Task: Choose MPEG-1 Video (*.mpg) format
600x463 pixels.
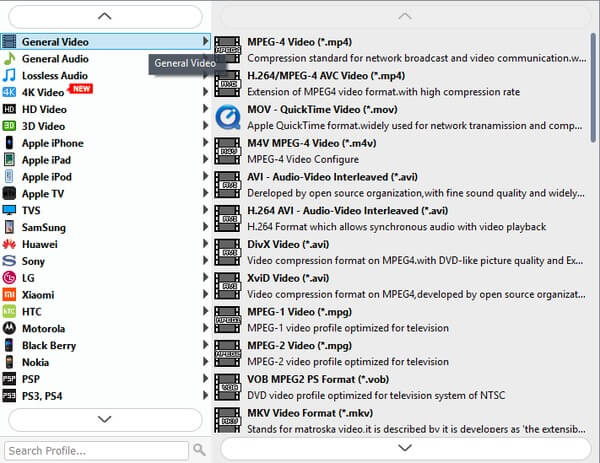Action: (x=401, y=319)
